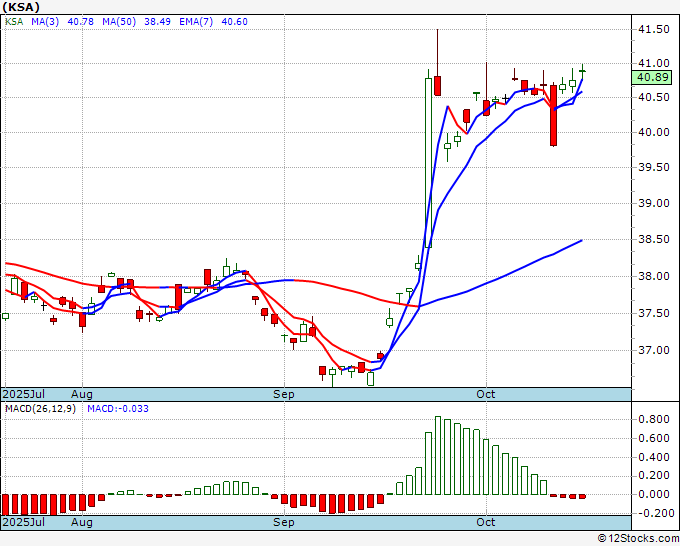Click the (KSA) chart title
The image size is (680, 546).
tap(21, 7)
